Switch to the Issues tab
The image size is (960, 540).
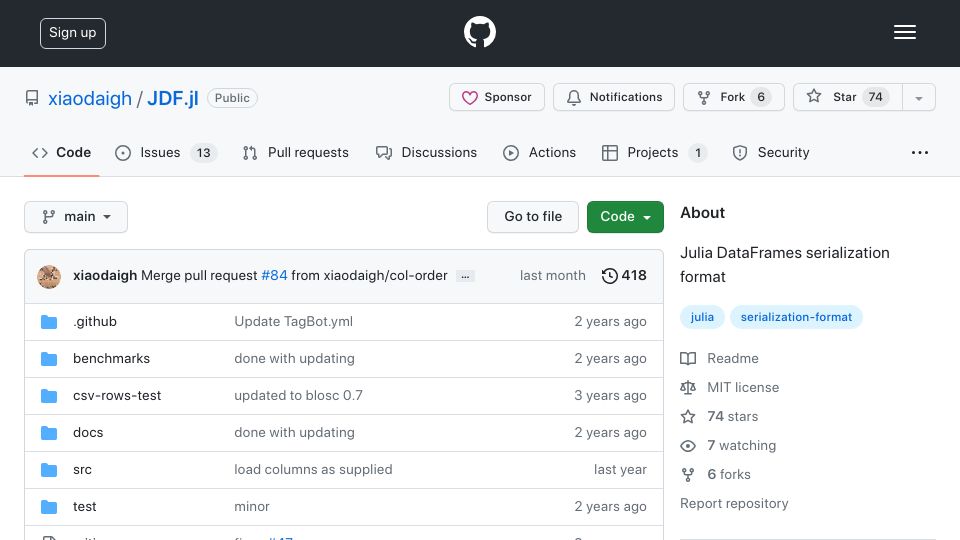pos(165,152)
